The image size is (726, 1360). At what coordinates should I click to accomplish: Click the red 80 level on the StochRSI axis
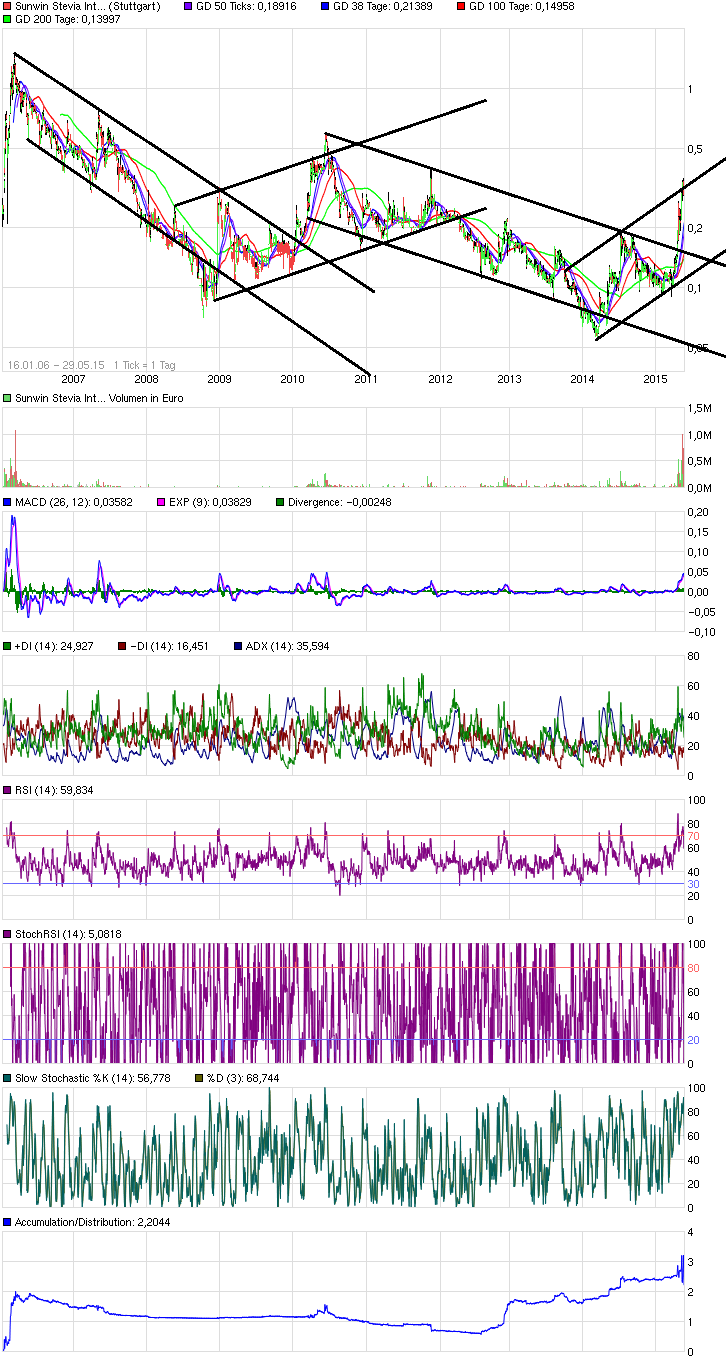[x=692, y=968]
